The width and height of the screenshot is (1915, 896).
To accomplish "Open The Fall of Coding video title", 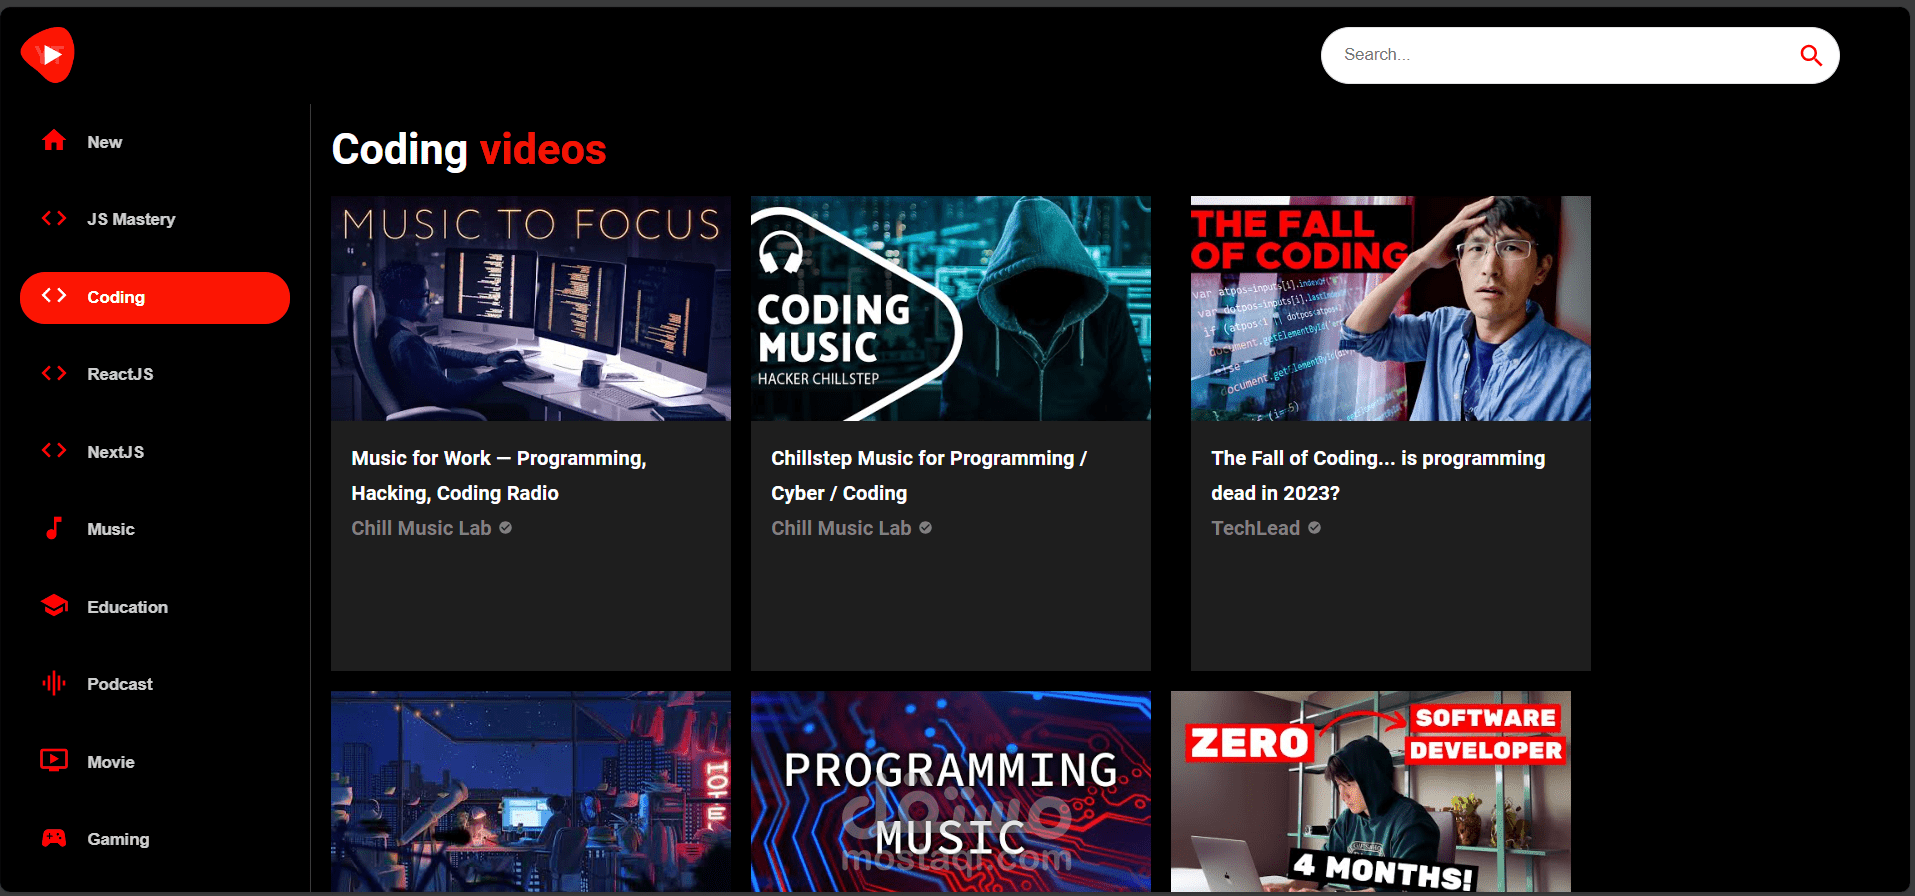I will (x=1378, y=475).
